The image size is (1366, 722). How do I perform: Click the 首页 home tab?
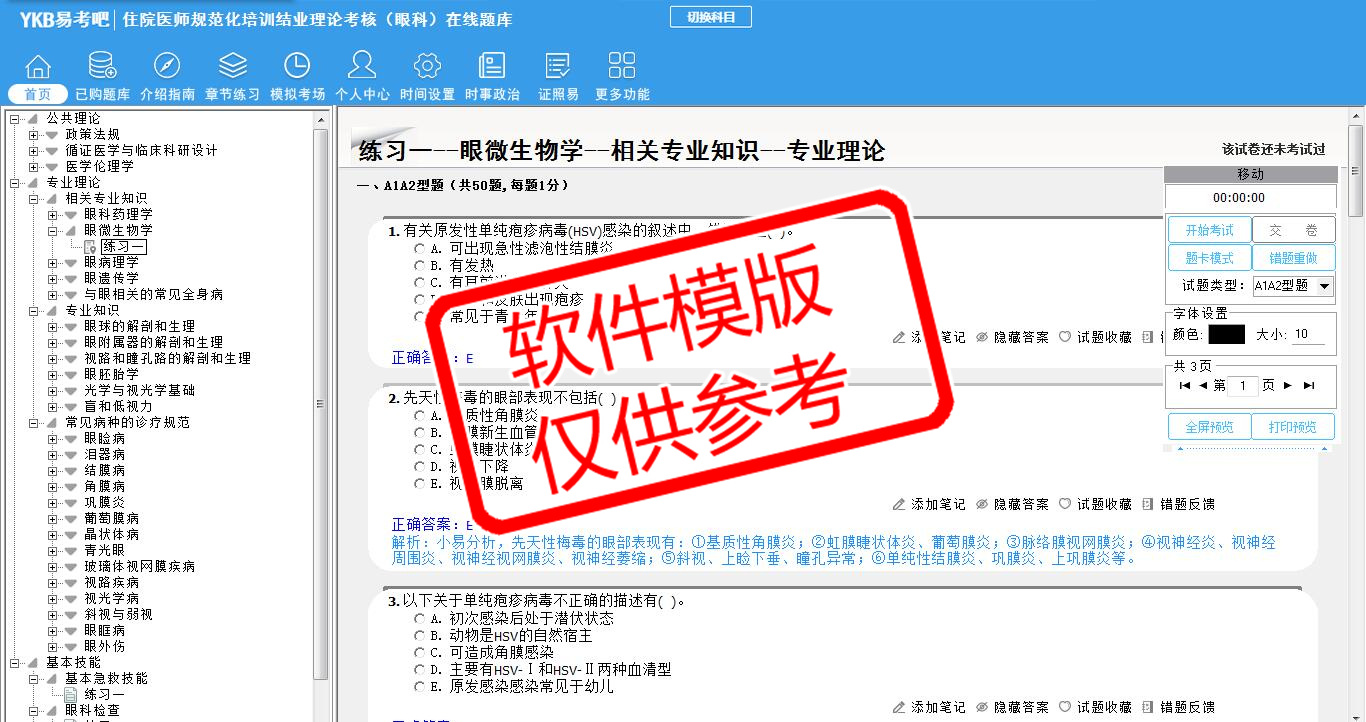tap(38, 94)
